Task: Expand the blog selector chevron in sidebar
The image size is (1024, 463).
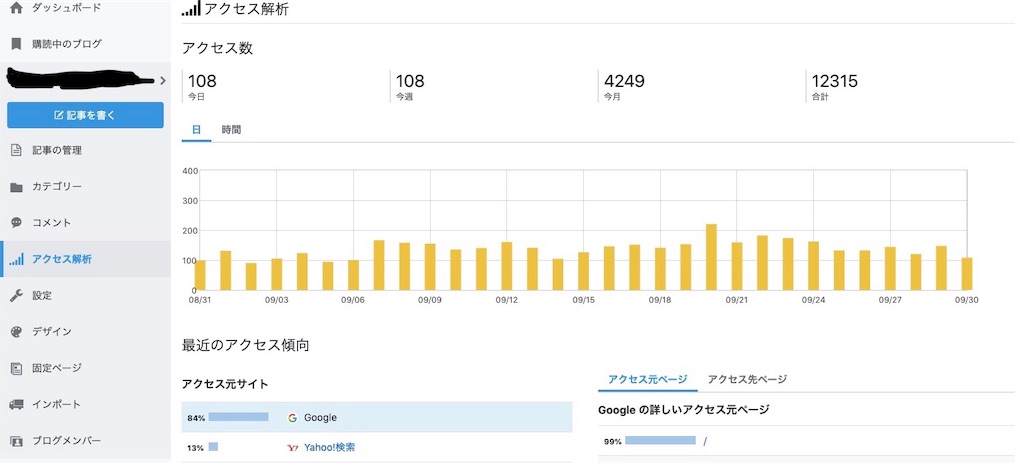Action: point(163,80)
